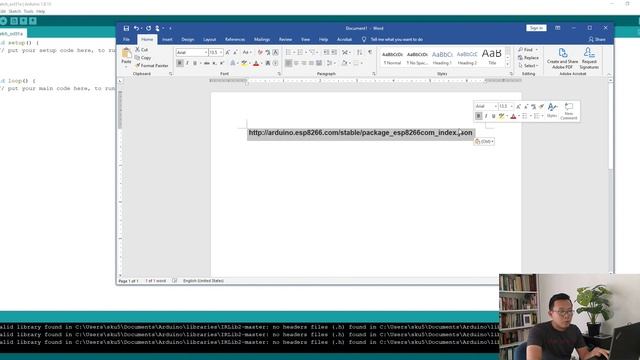
Task: Click the Paste clipboard icon
Action: coord(127,53)
